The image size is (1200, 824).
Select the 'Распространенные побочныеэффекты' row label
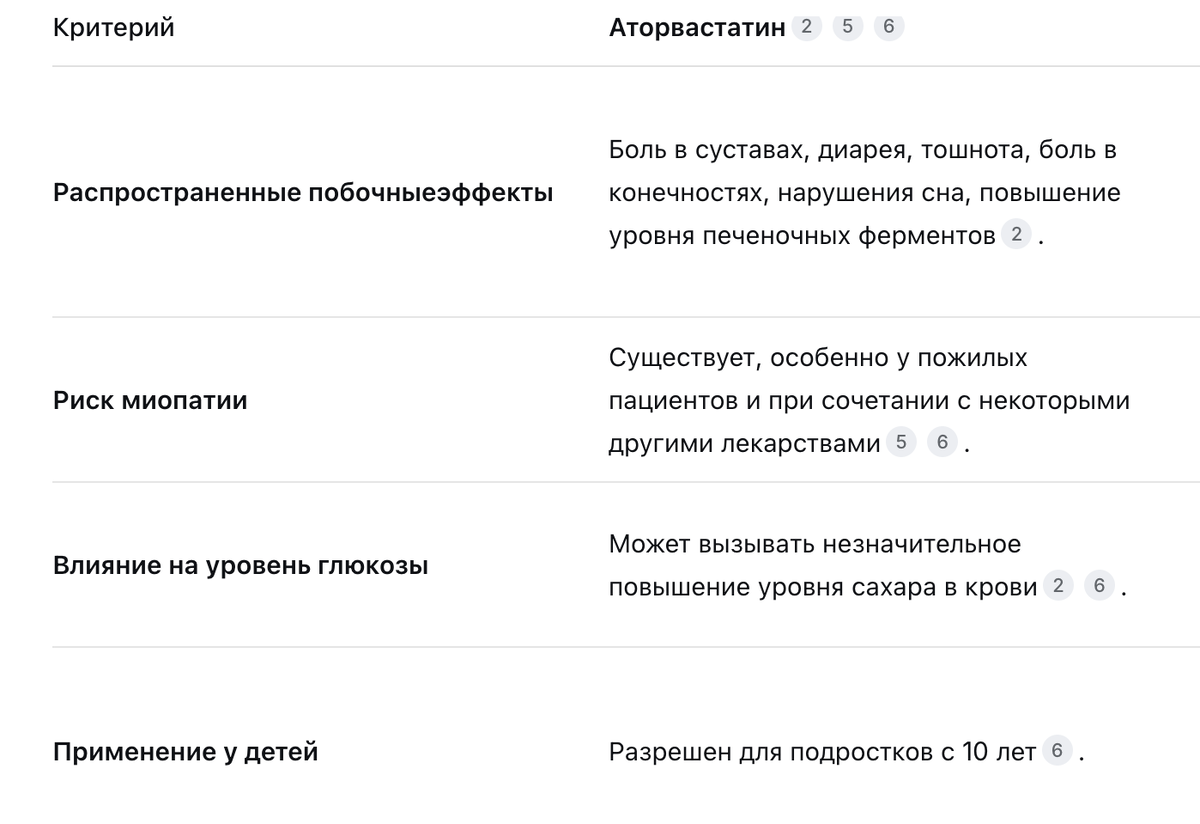(302, 193)
